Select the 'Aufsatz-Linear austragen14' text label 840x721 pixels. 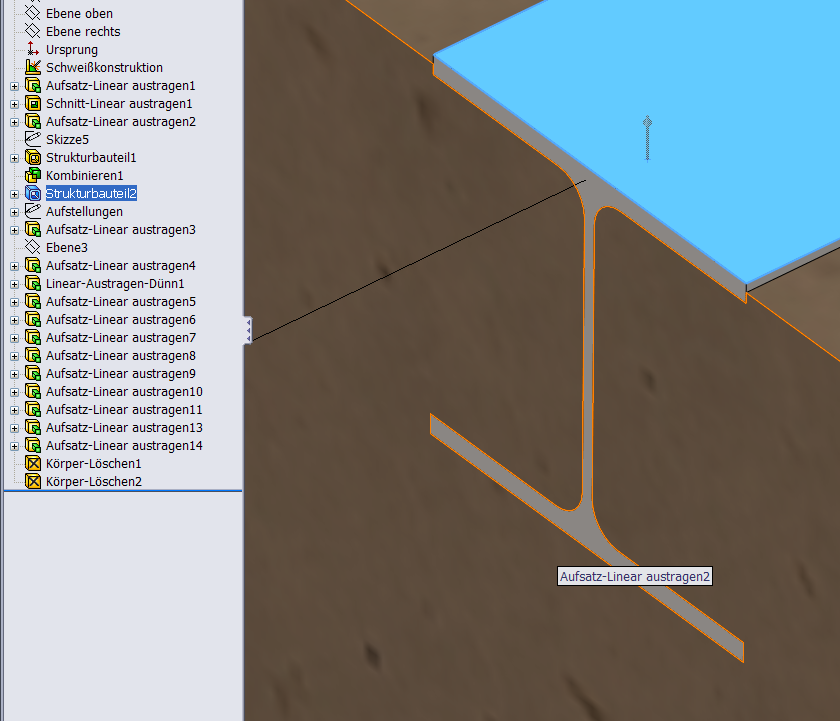[x=124, y=446]
